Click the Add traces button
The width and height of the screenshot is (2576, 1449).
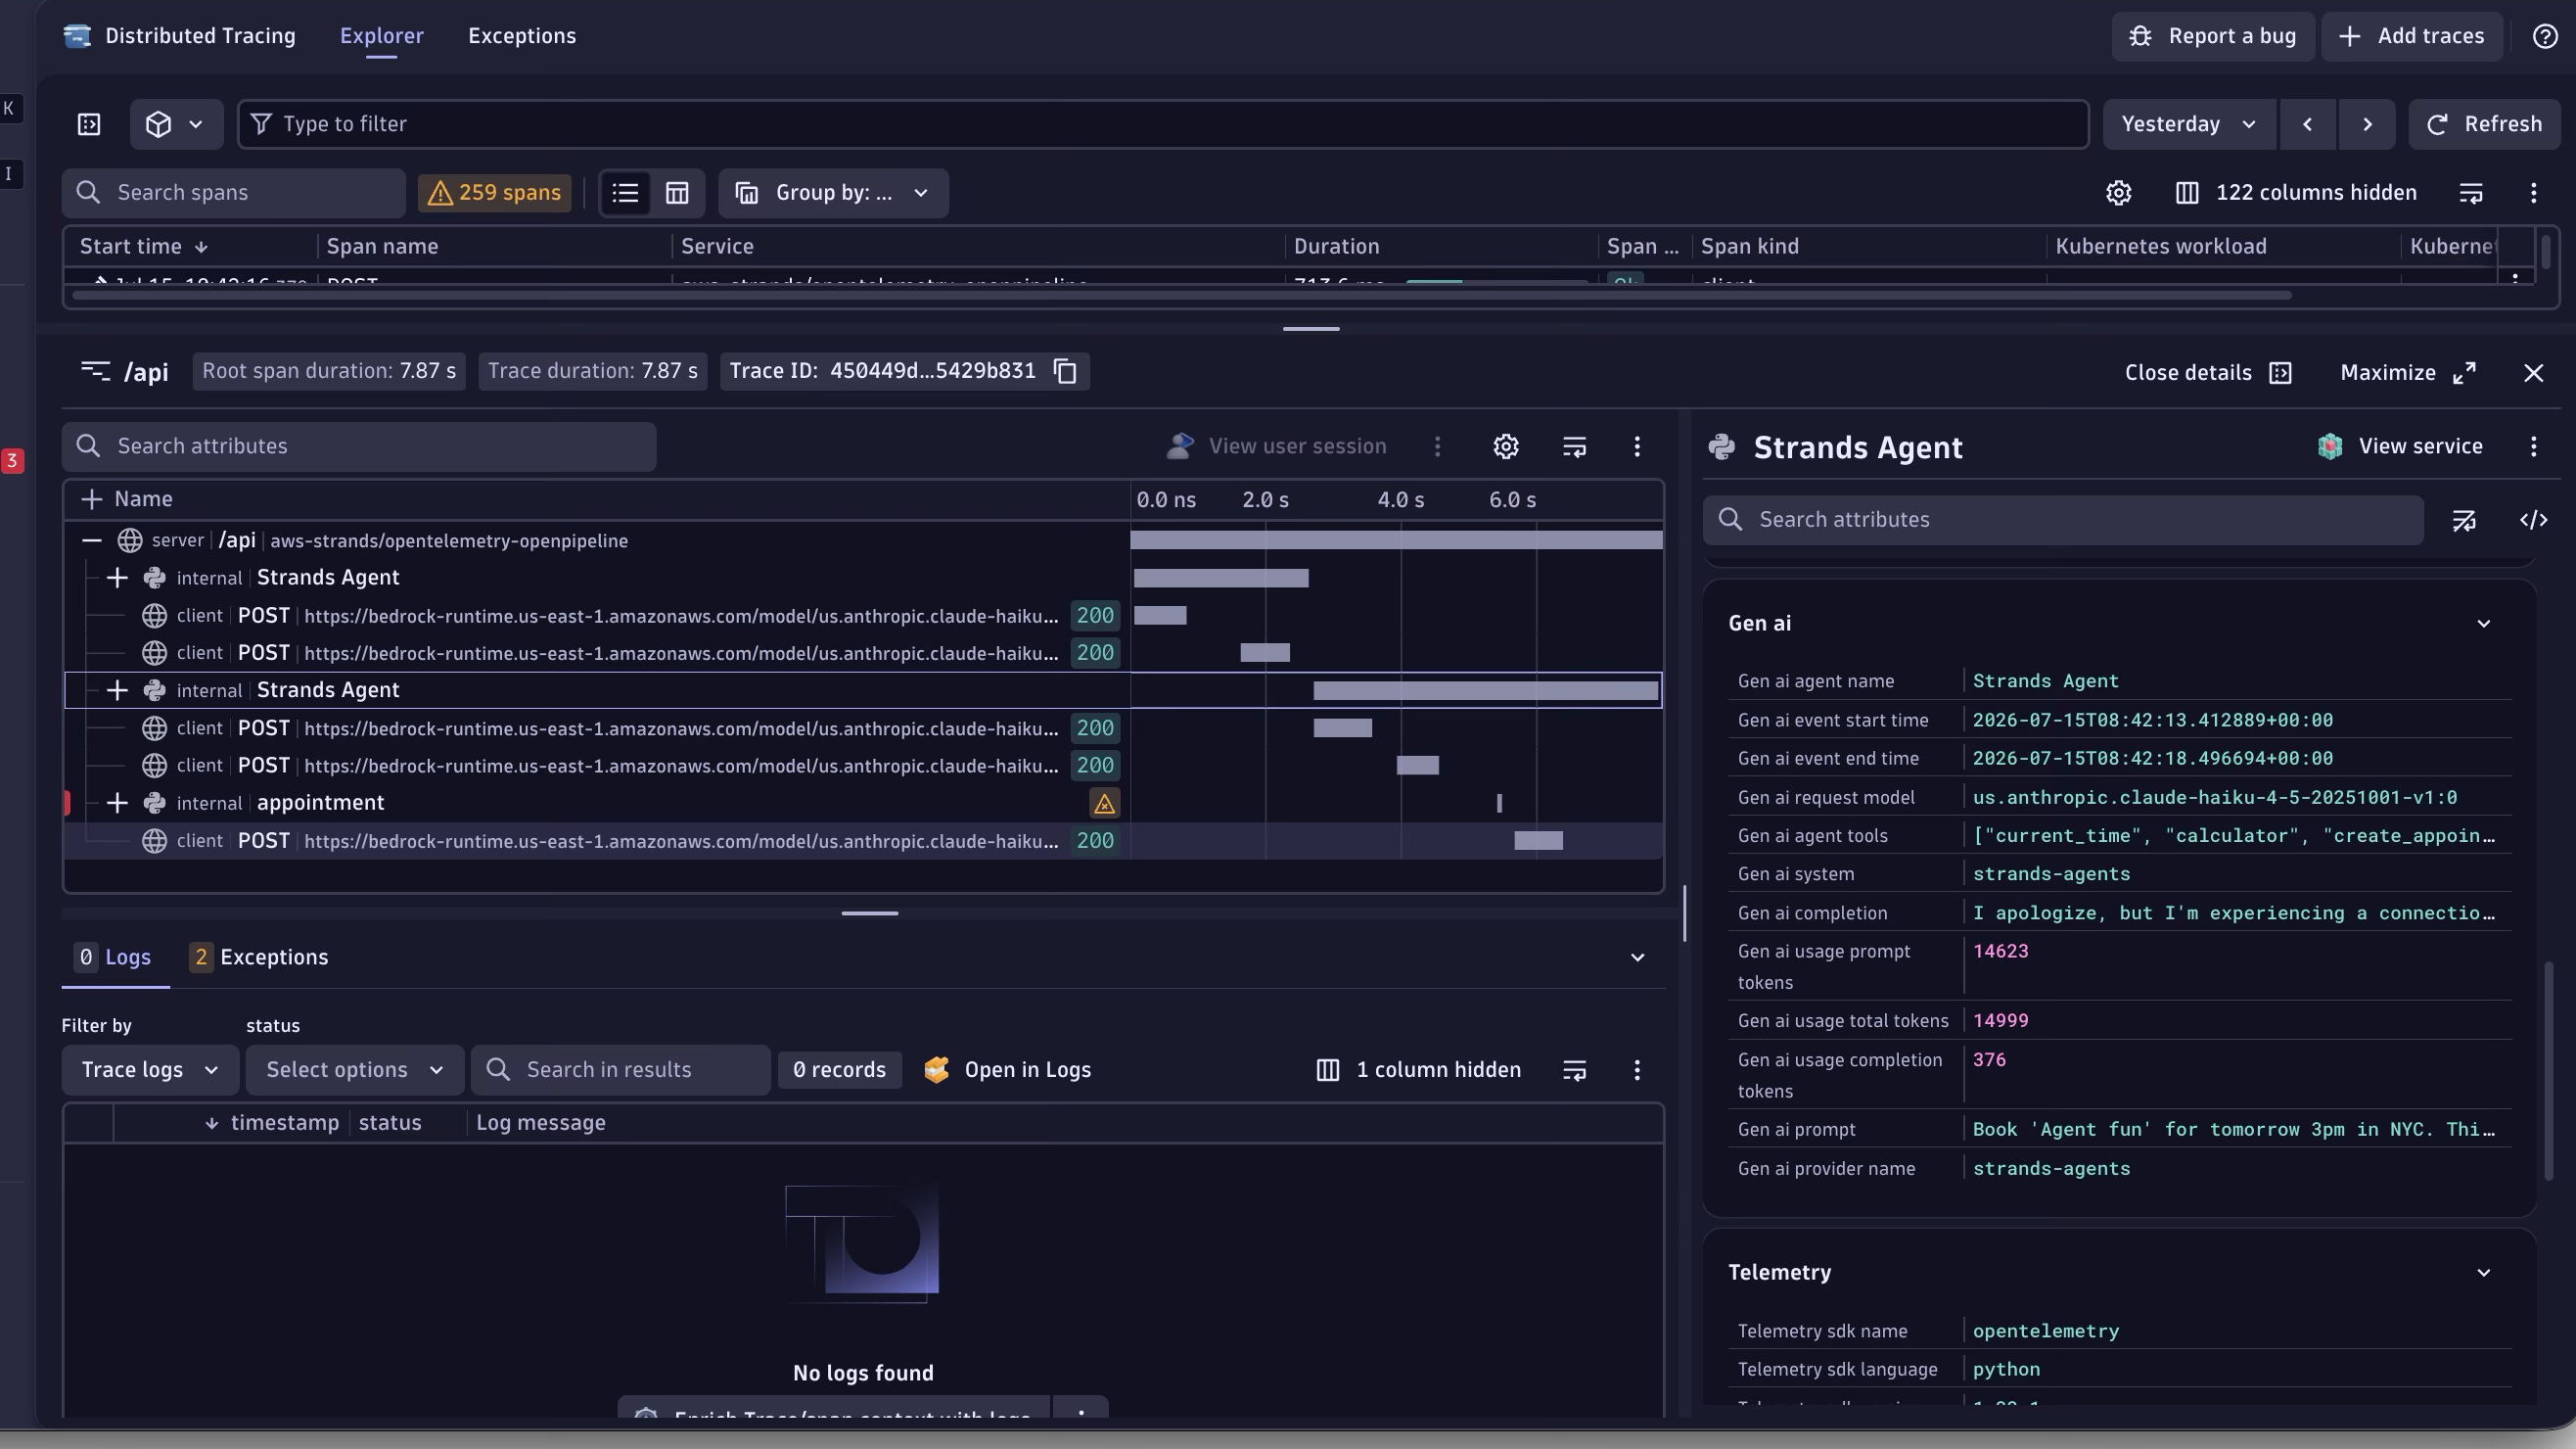2411,37
